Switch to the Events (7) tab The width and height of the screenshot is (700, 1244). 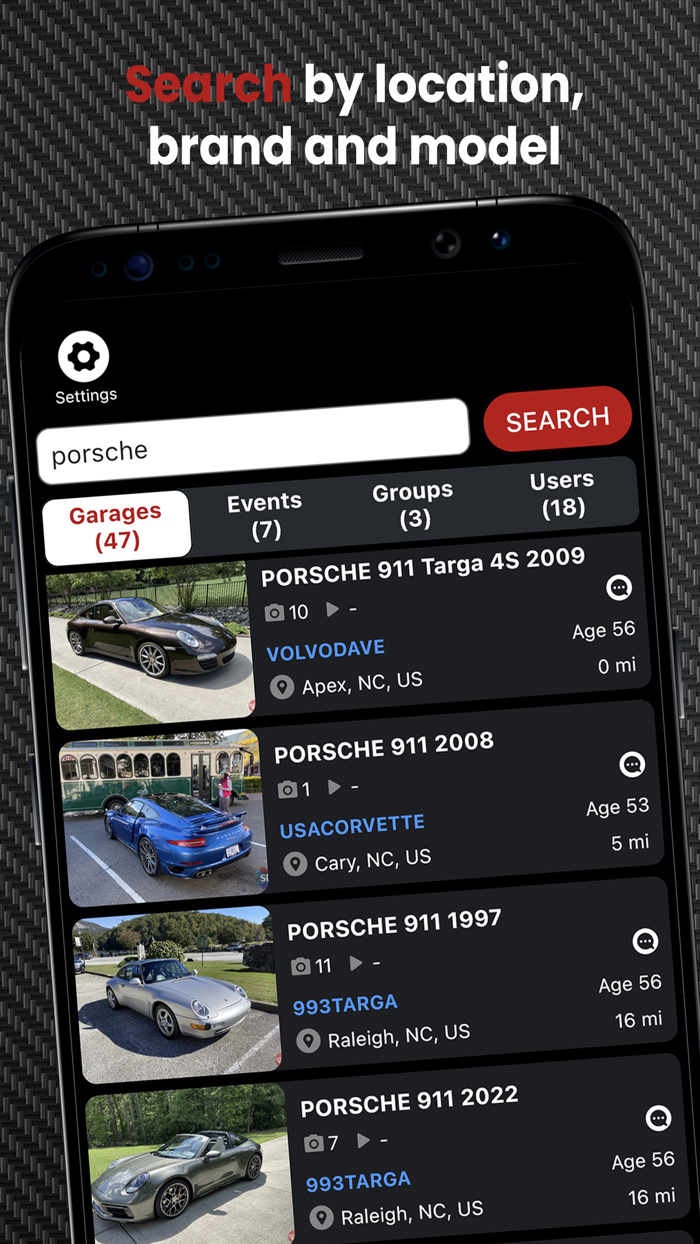point(264,516)
